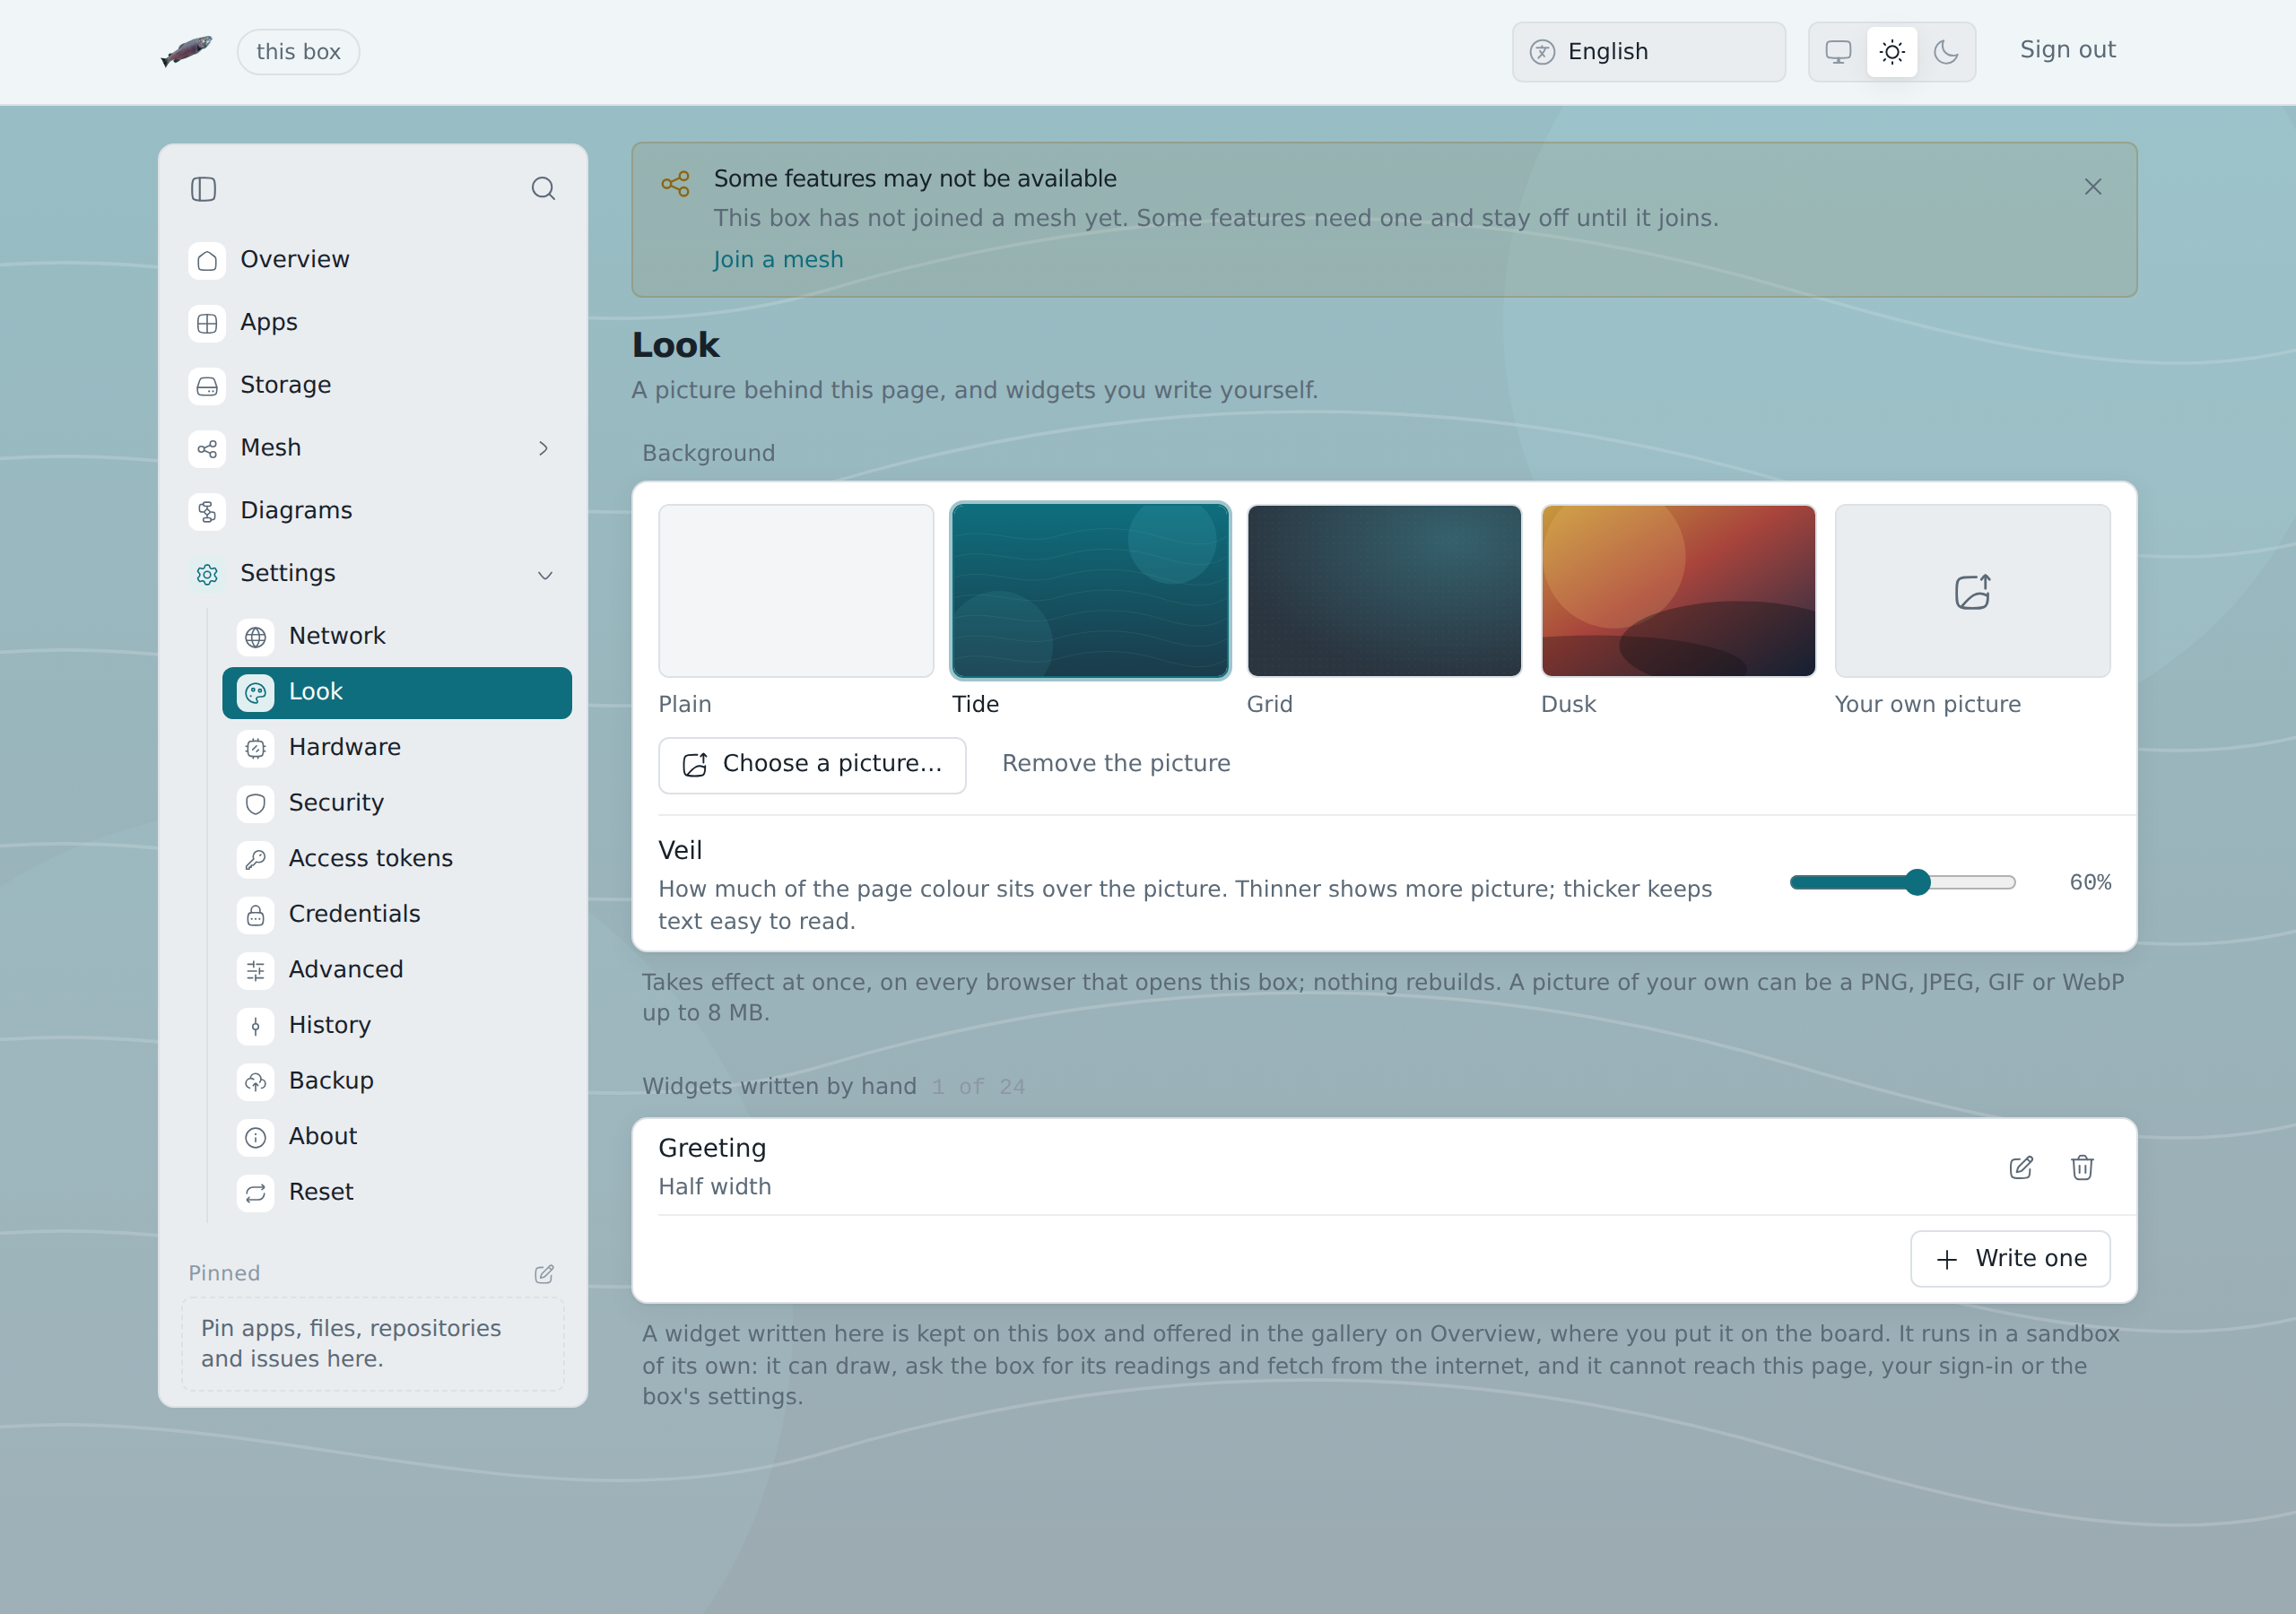Click the fish logo in header

tap(187, 51)
